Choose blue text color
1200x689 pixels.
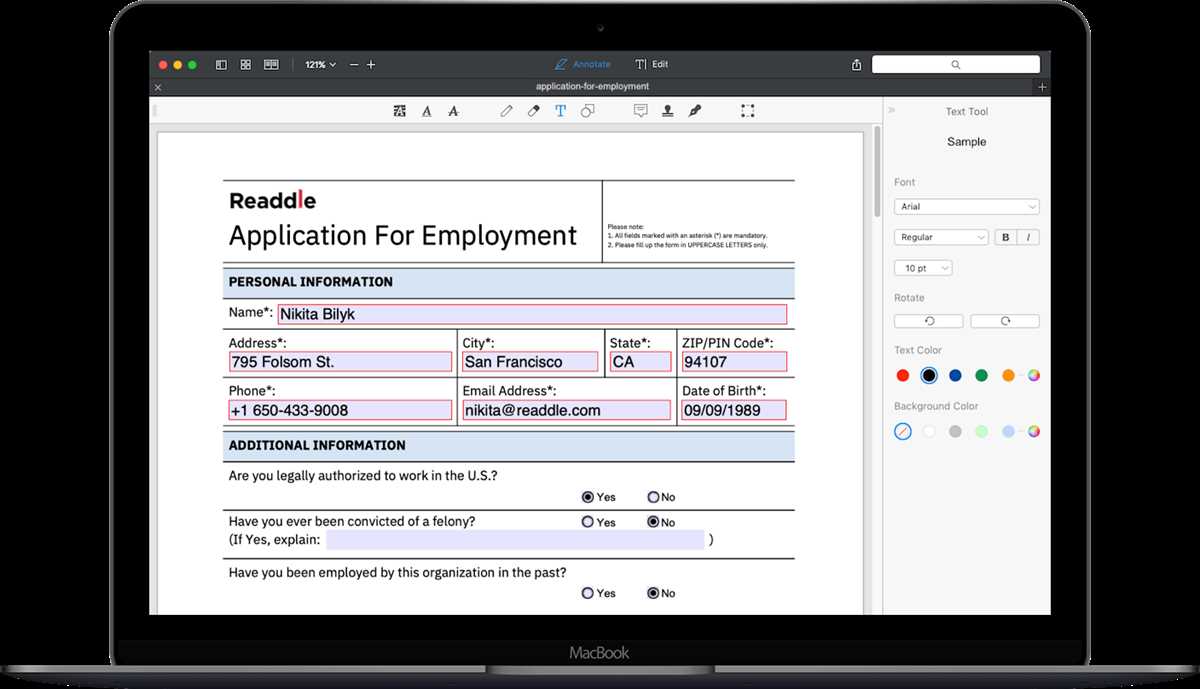click(955, 375)
